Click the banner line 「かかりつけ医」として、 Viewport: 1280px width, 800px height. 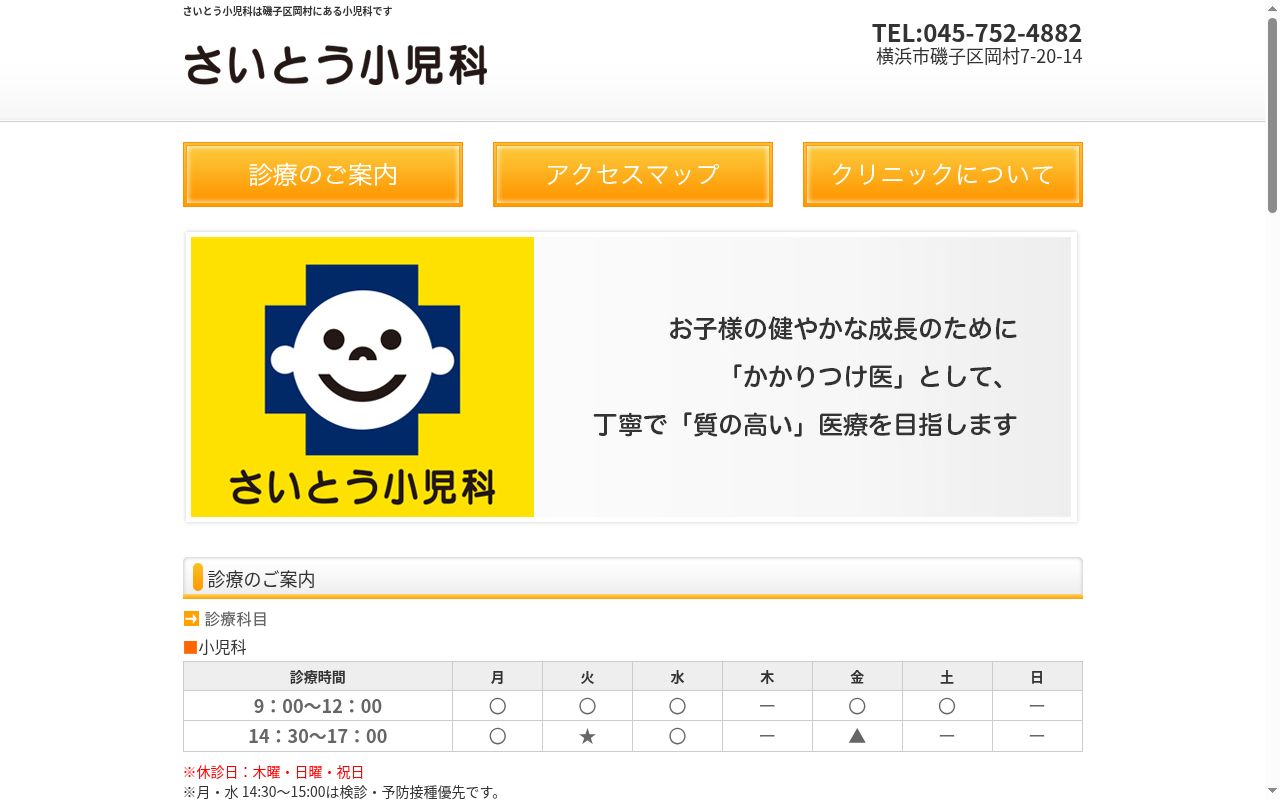click(x=868, y=376)
